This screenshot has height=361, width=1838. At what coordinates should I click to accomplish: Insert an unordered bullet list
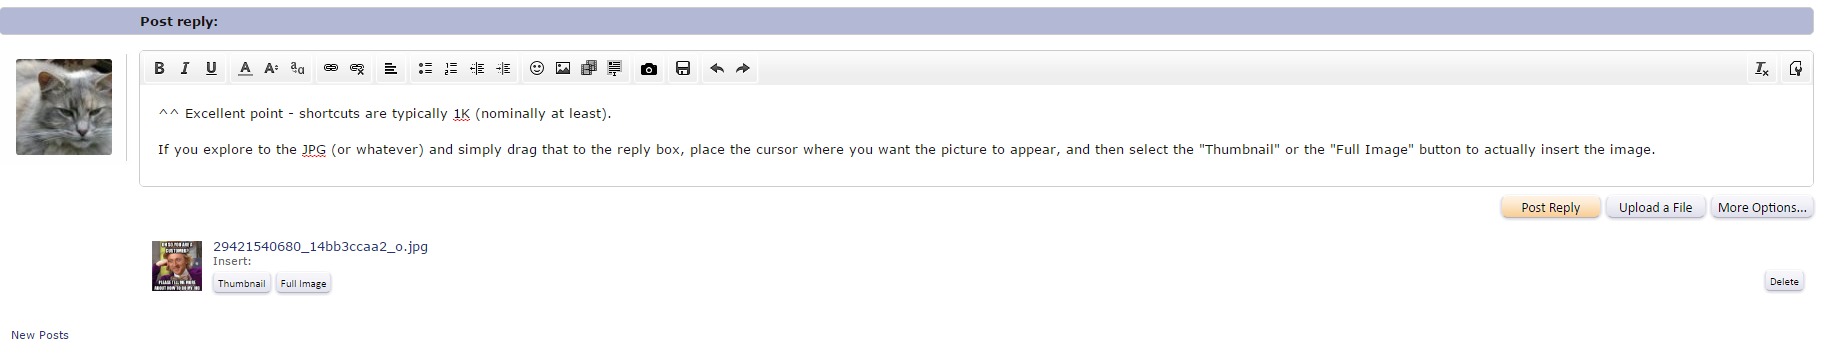pyautogui.click(x=425, y=68)
